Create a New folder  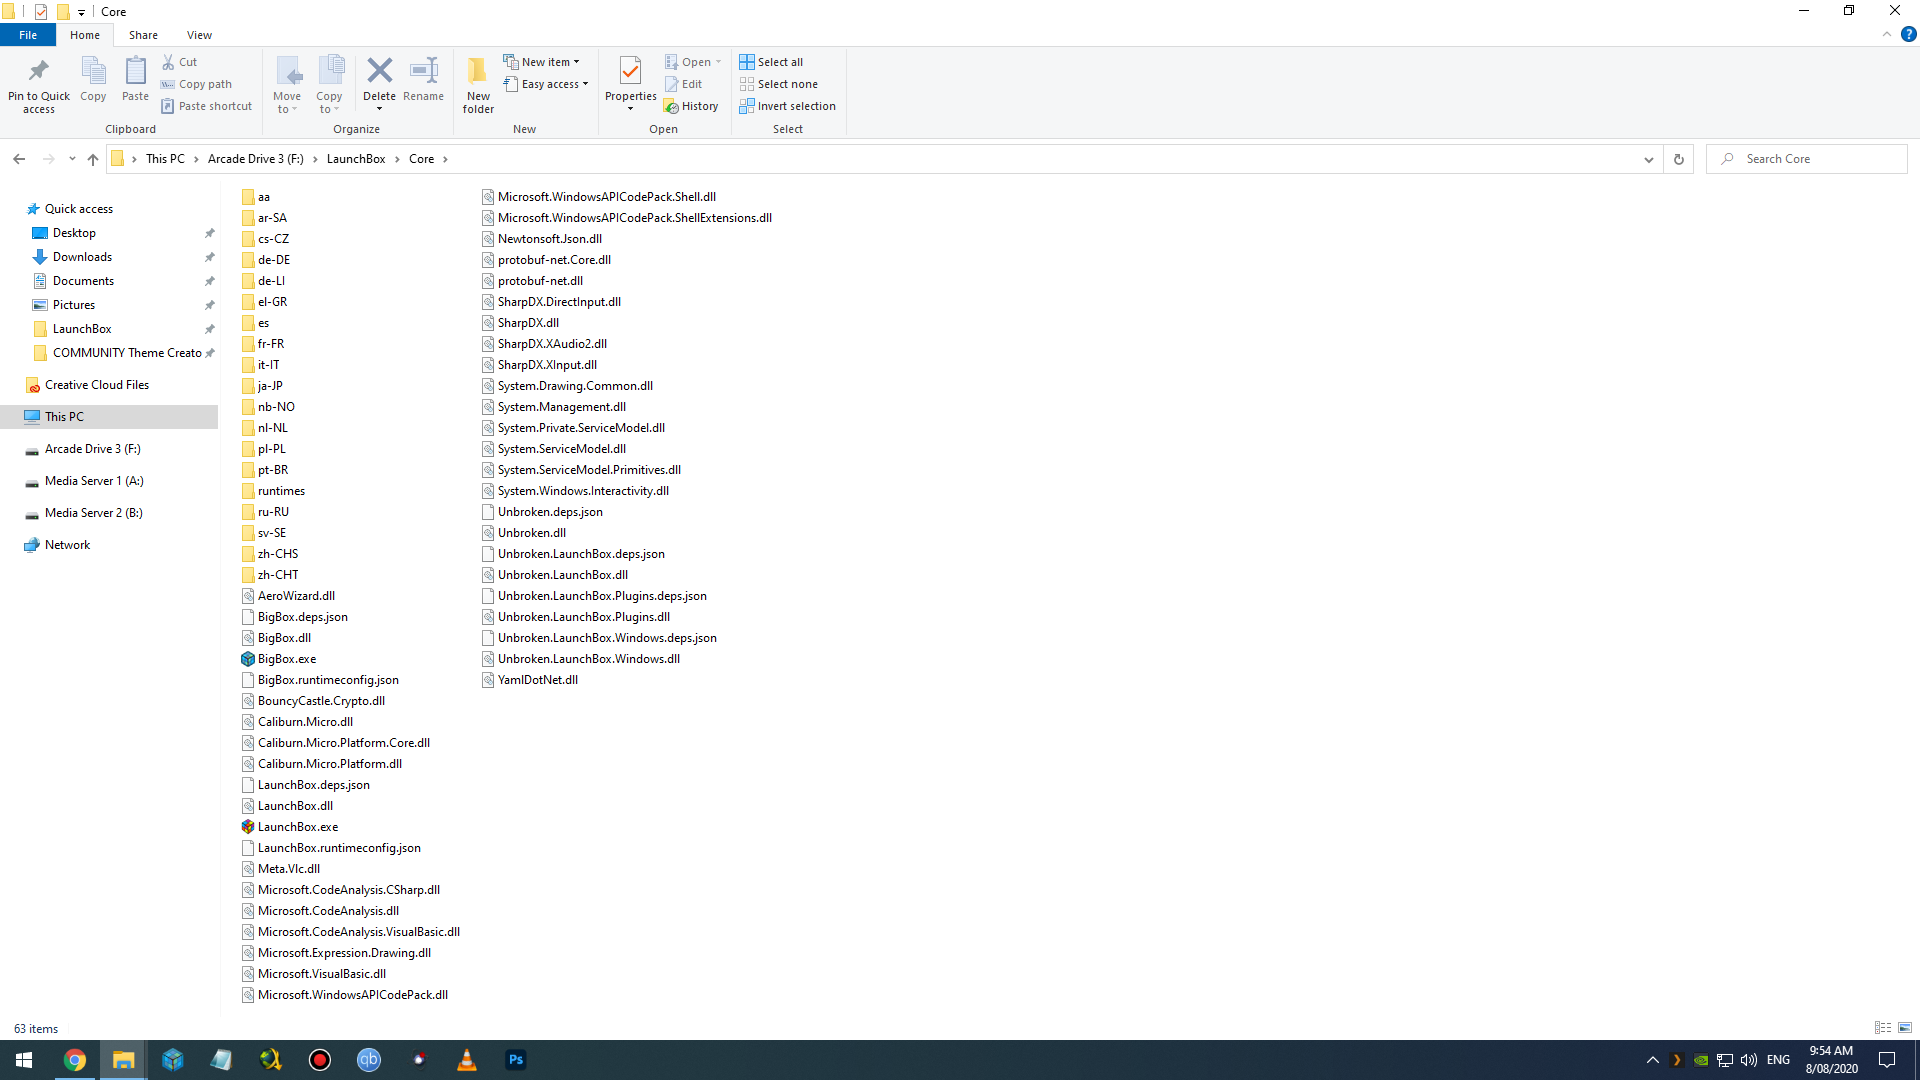pyautogui.click(x=478, y=85)
